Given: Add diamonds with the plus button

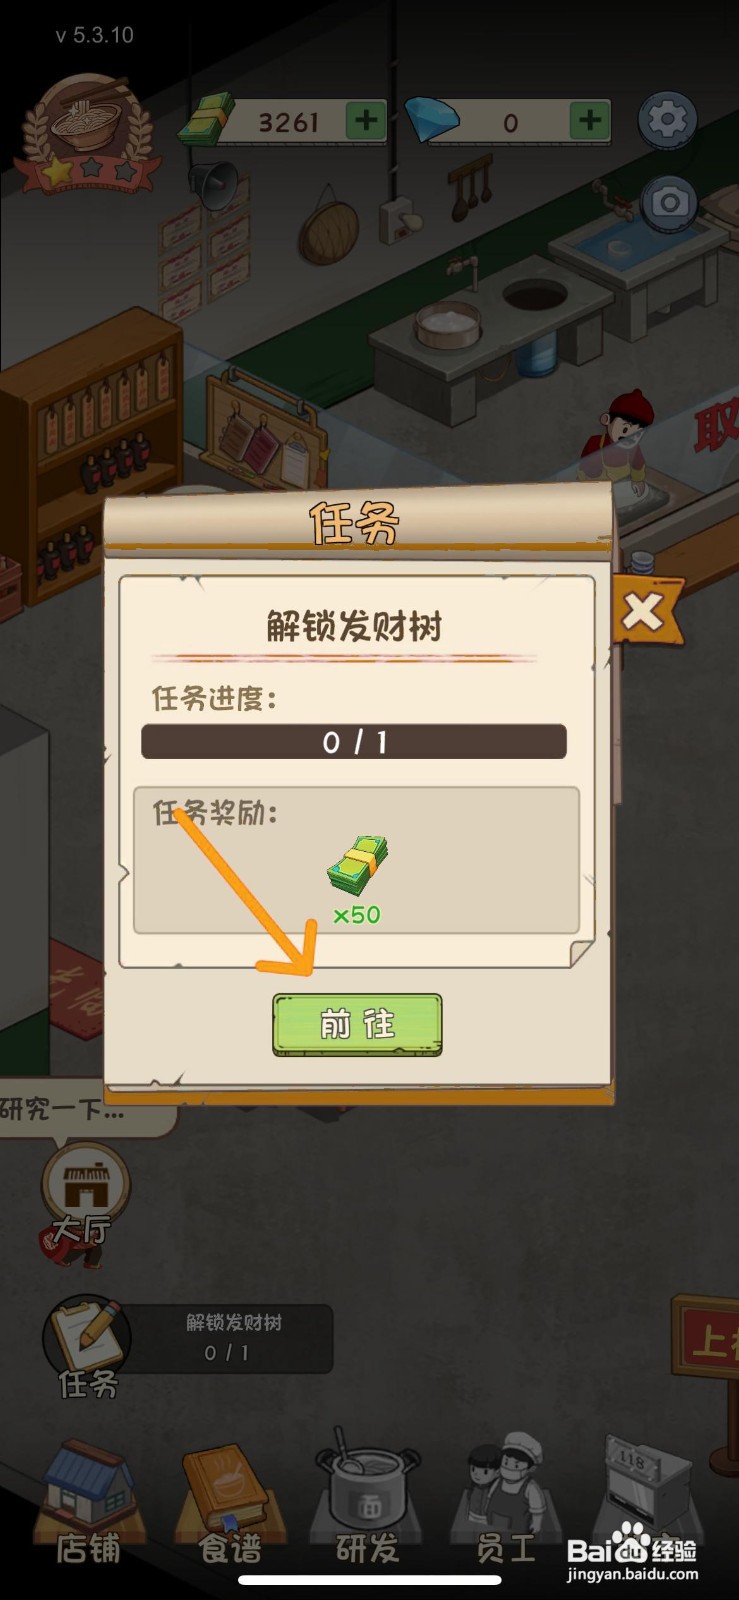Looking at the screenshot, I should click(x=590, y=121).
